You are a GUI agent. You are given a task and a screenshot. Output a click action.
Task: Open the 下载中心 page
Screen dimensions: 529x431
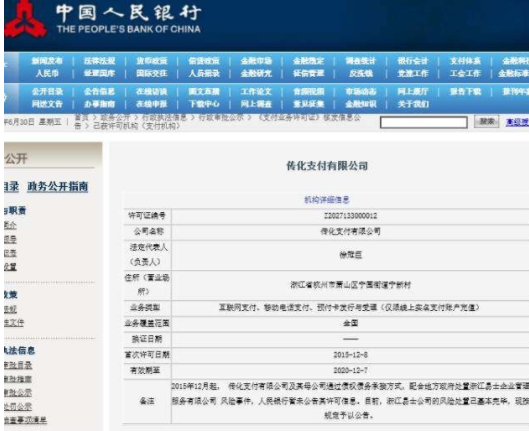click(204, 104)
